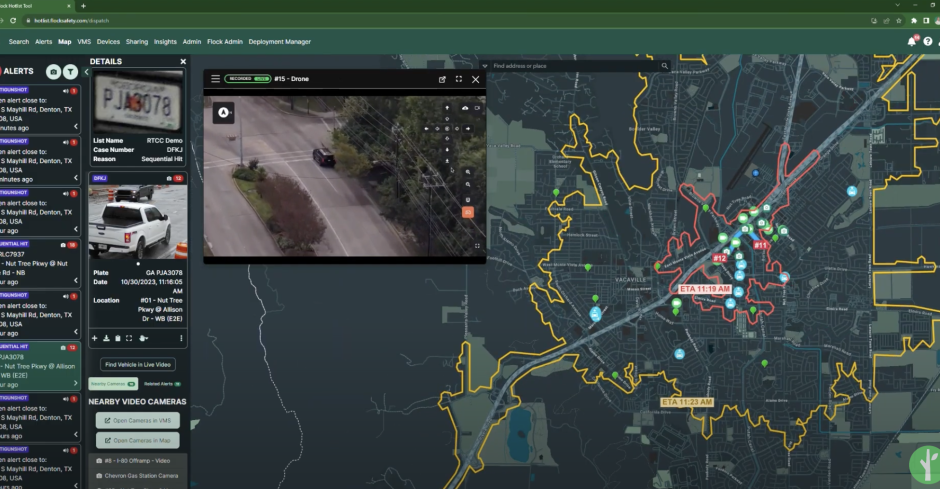This screenshot has width=940, height=489.
Task: View the PJA3078 license plate thumbnail
Action: [138, 102]
